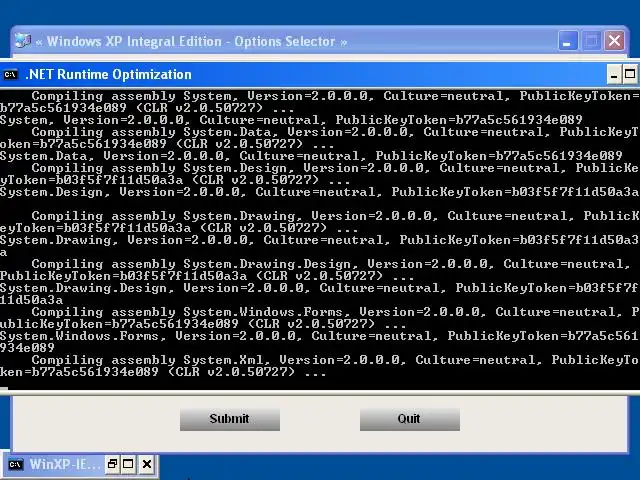The image size is (640, 480).
Task: Restore the minimized WinXP-IE window
Action: pos(112,464)
